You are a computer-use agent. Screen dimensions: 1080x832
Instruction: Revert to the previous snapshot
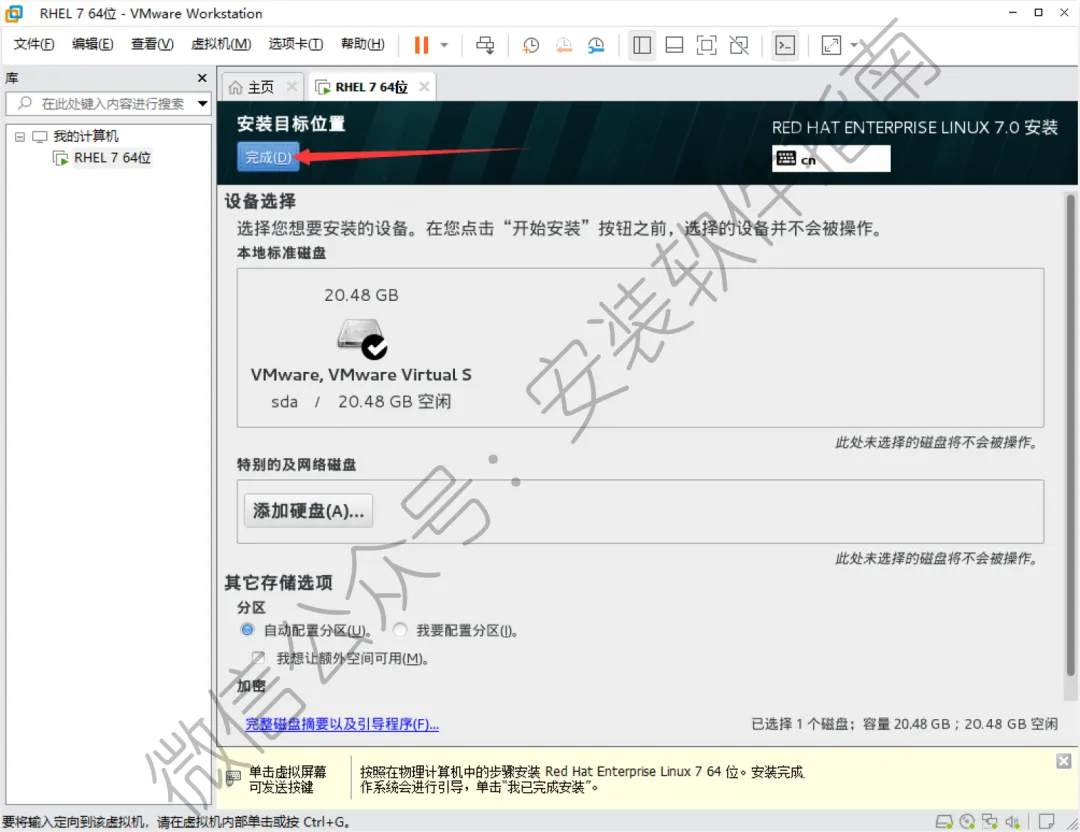pyautogui.click(x=563, y=45)
